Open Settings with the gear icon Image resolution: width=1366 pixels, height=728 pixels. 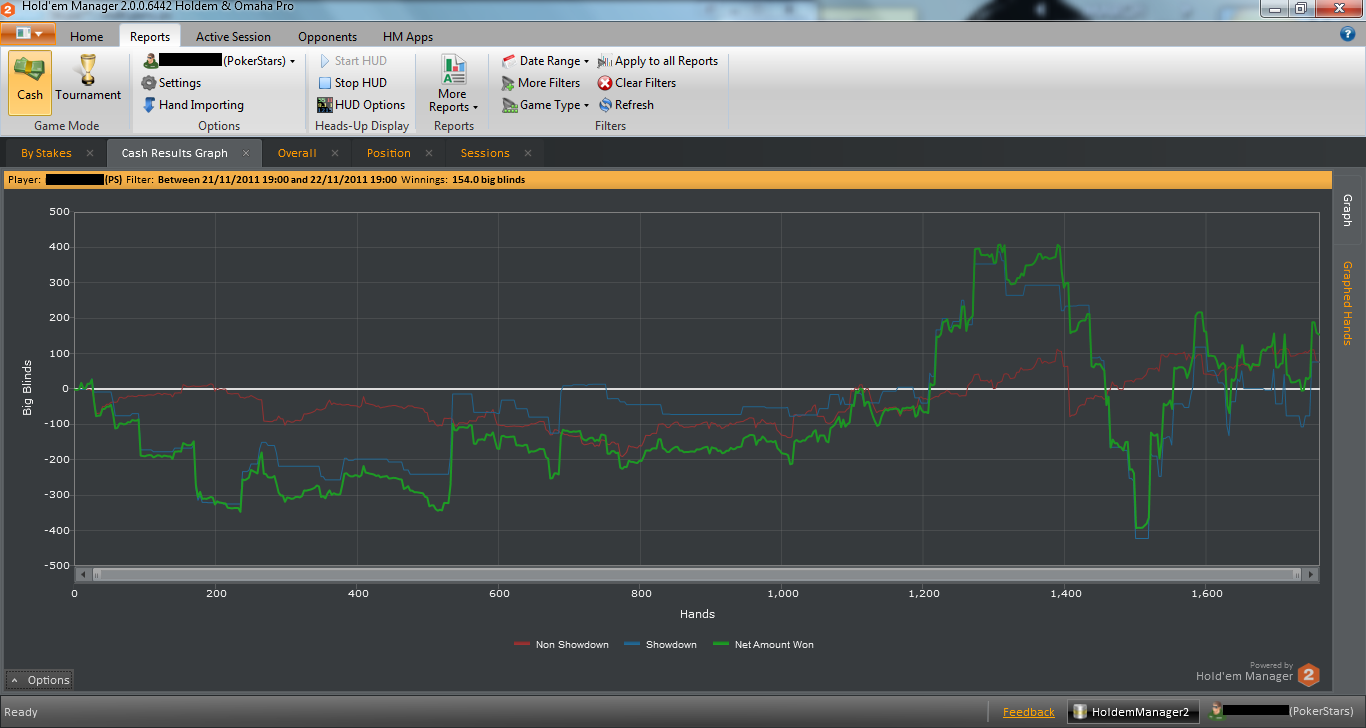point(149,83)
